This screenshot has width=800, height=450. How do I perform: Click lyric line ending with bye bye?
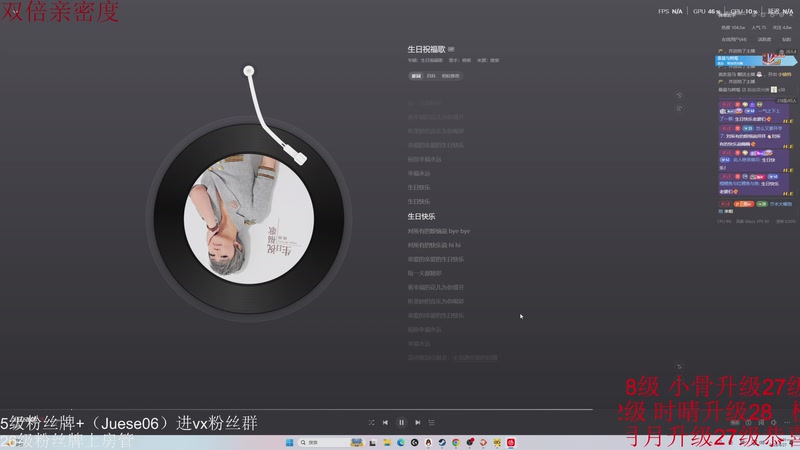pyautogui.click(x=438, y=231)
